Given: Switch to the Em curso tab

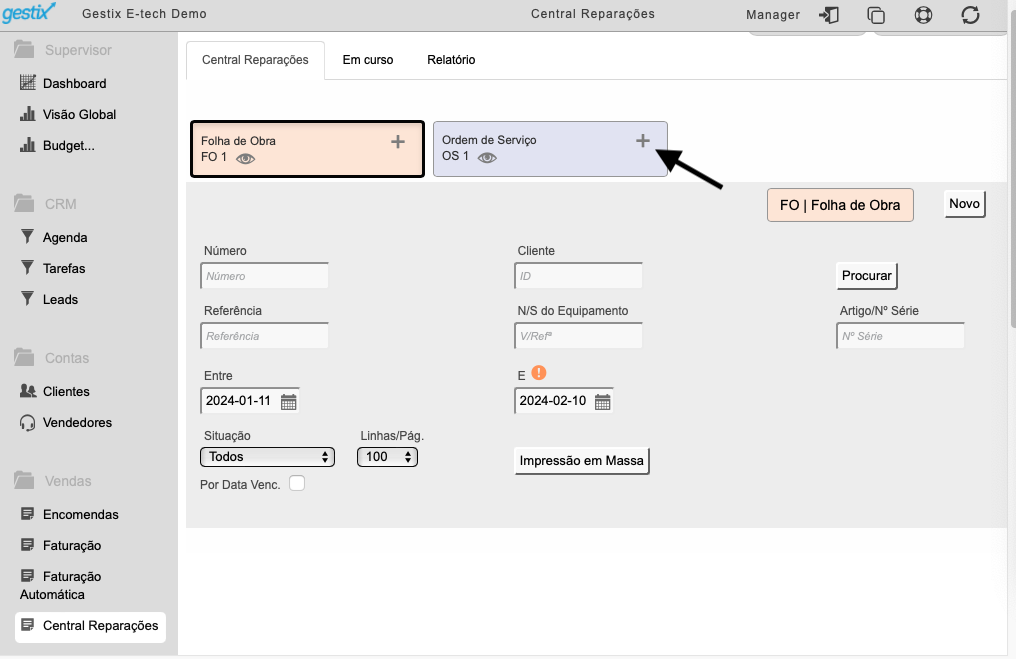Looking at the screenshot, I should 367,60.
